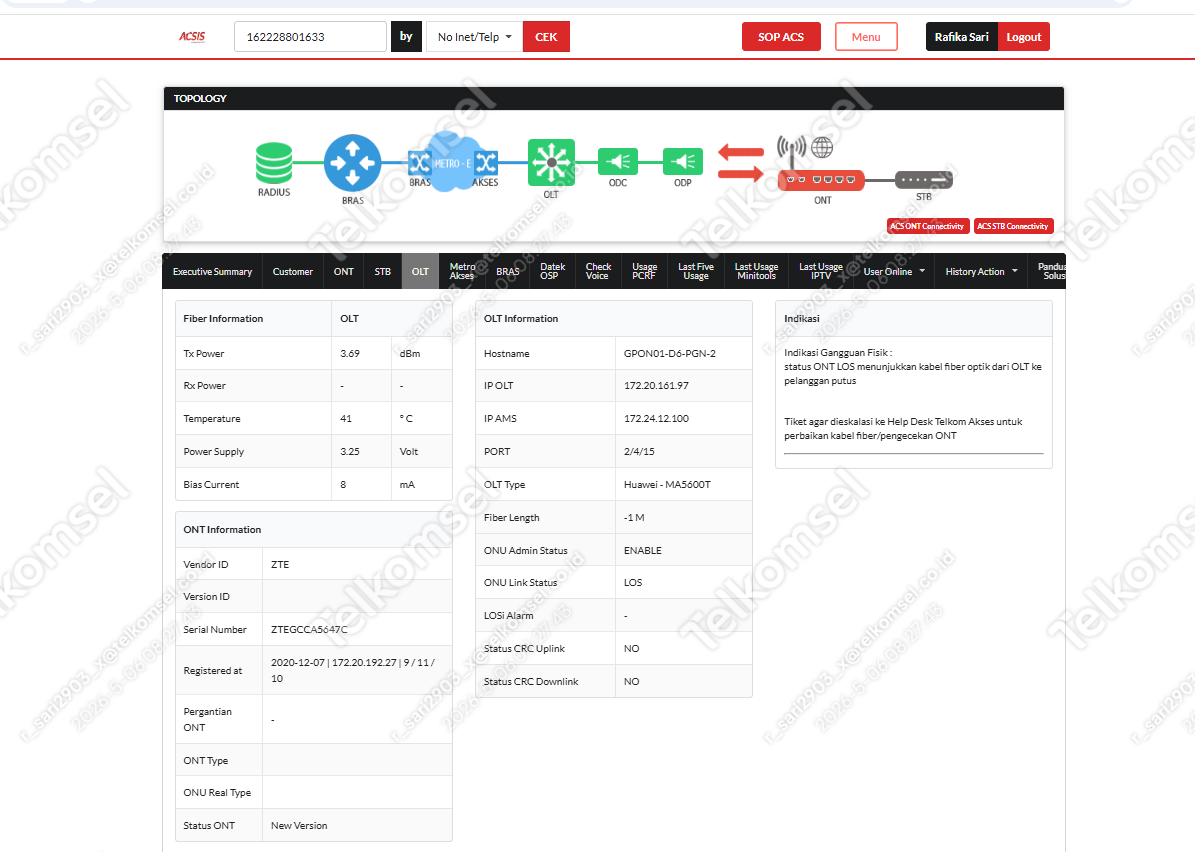Click the Rafika Sari user button
Screen dimensions: 1195x852
point(962,37)
